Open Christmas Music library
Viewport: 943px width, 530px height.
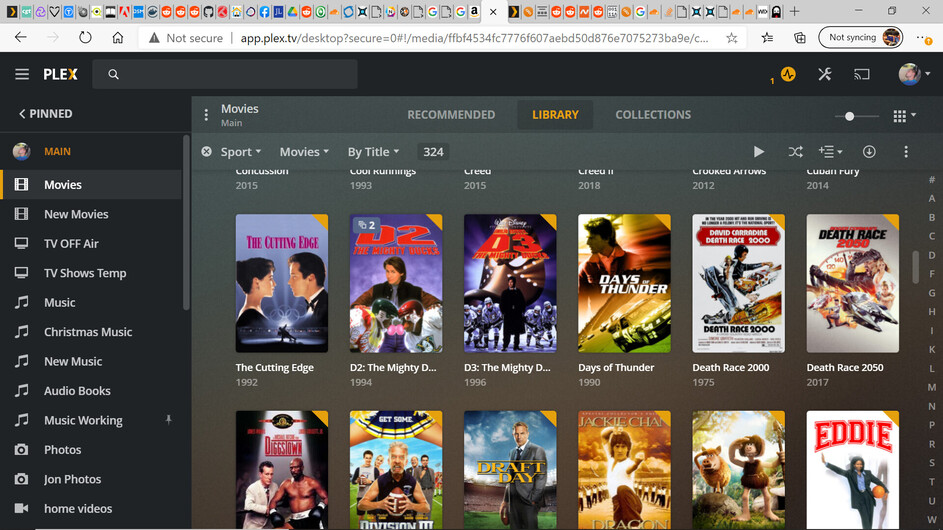[x=91, y=332]
